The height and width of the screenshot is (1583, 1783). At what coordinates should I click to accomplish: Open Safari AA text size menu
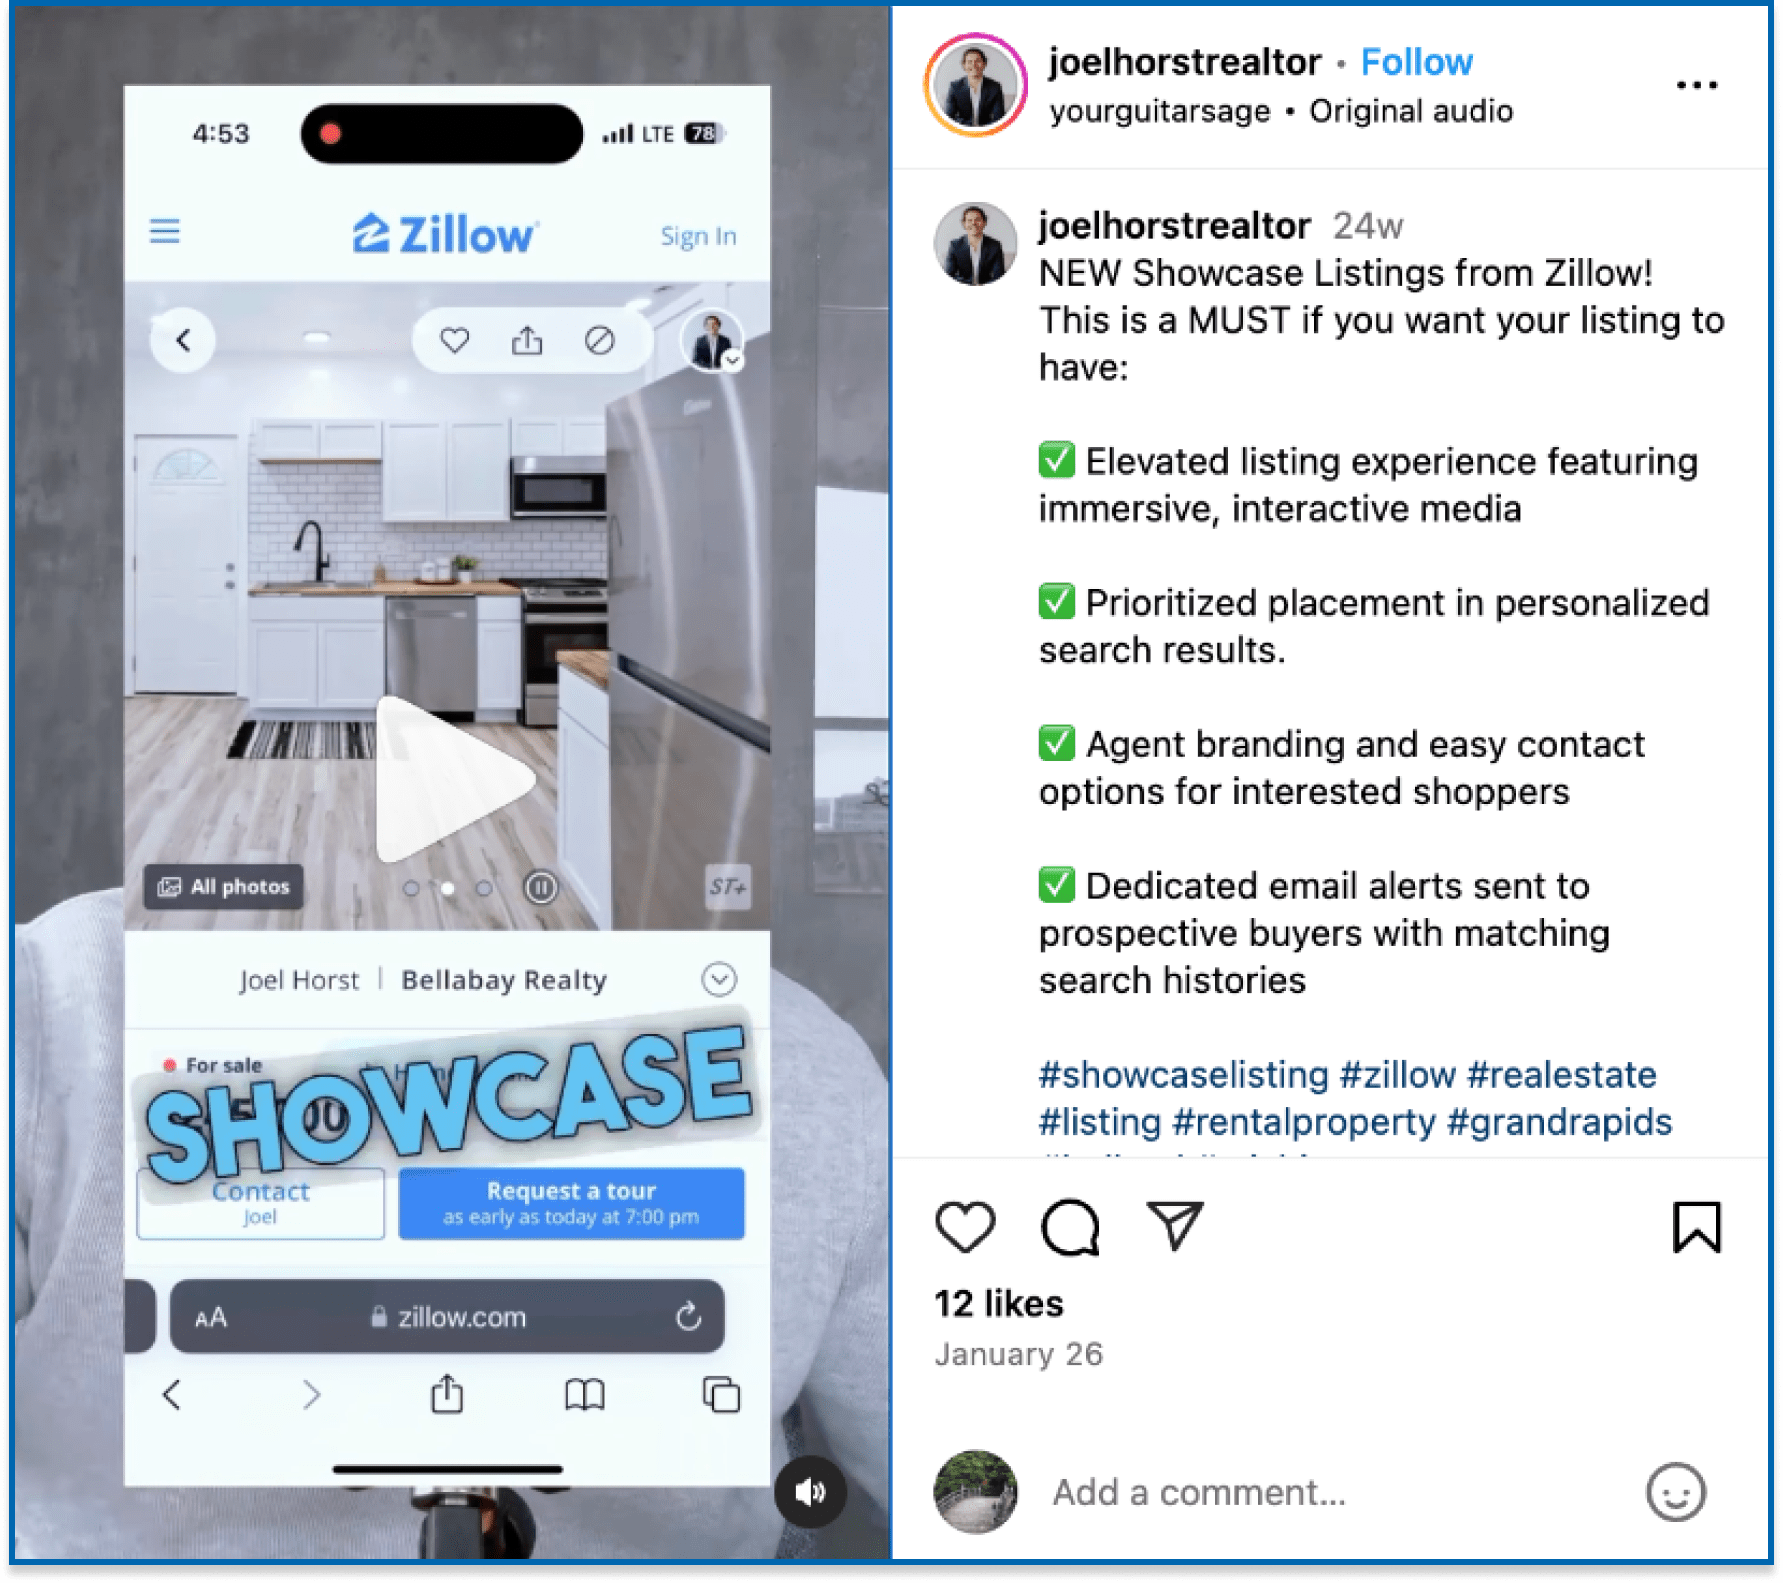click(211, 1317)
